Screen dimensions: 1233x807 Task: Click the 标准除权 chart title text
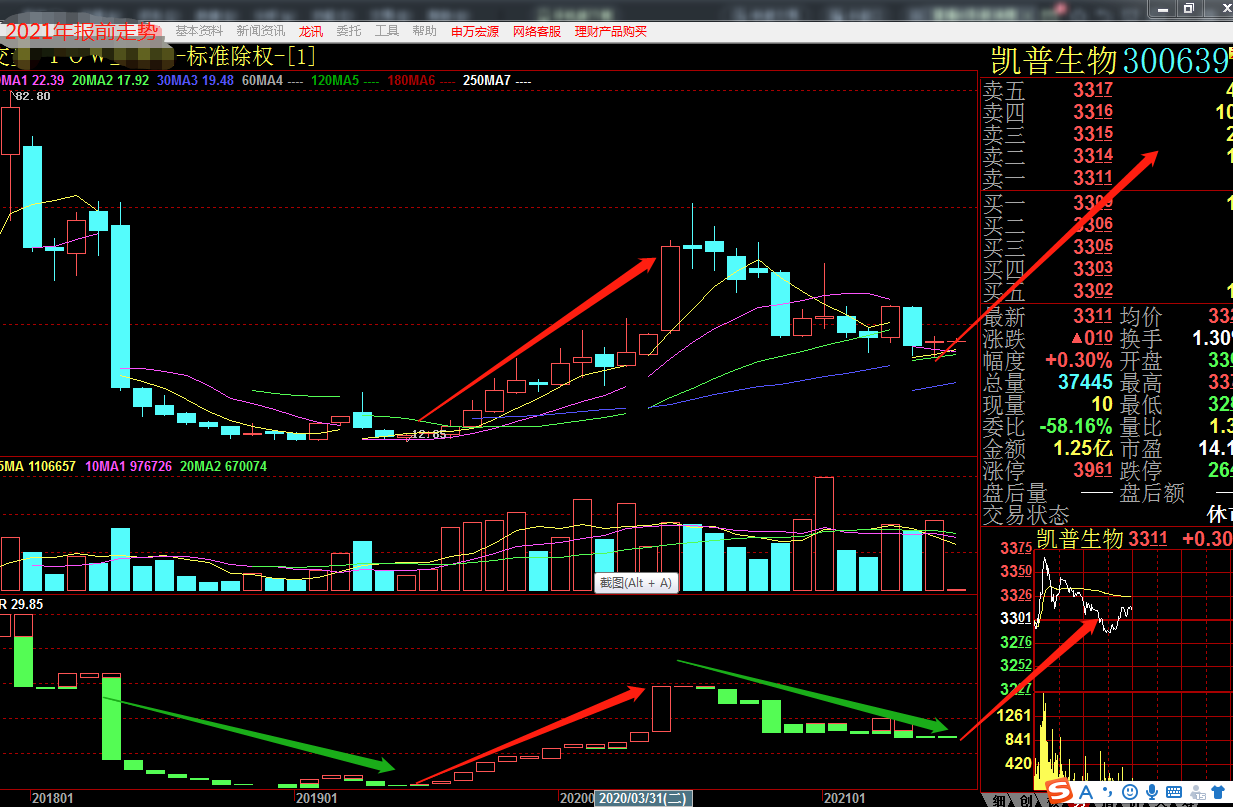229,57
